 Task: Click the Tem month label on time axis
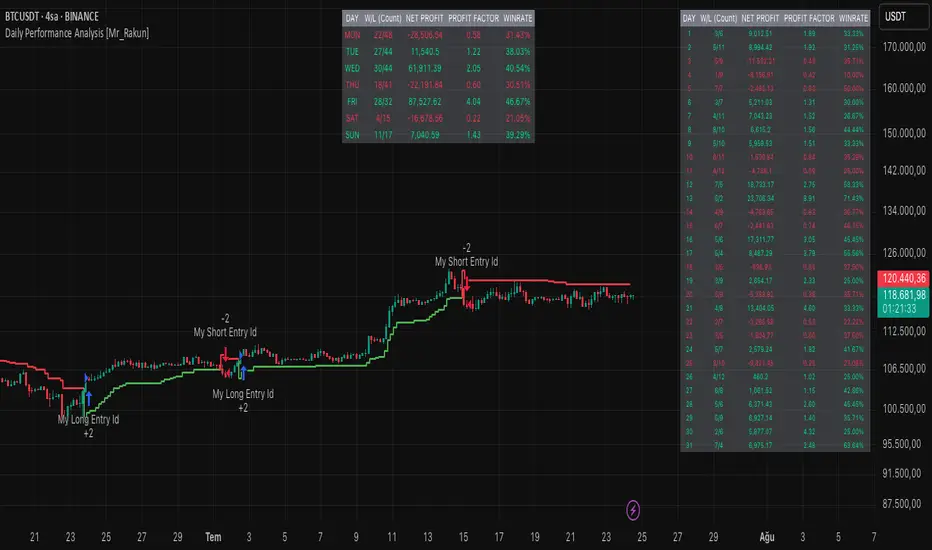pyautogui.click(x=213, y=537)
